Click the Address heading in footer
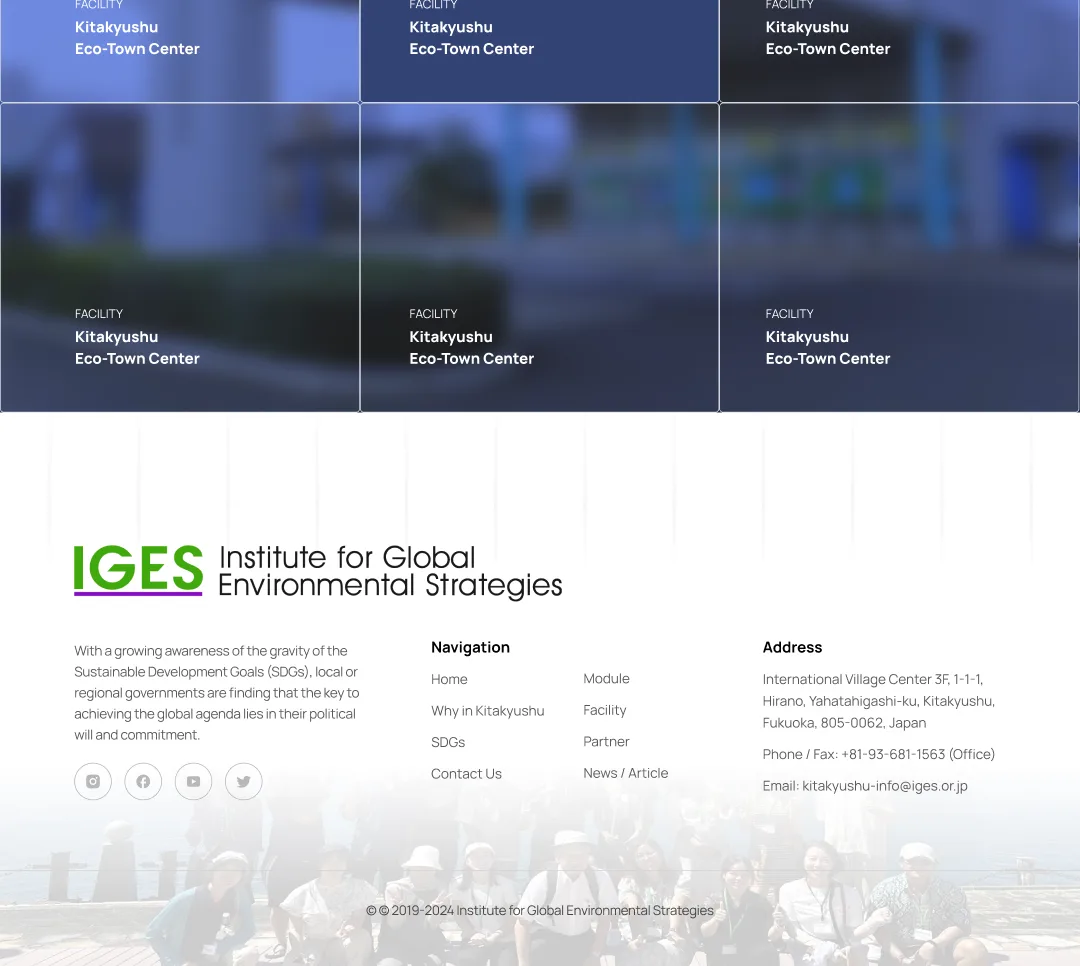Image resolution: width=1080 pixels, height=966 pixels. coord(792,648)
